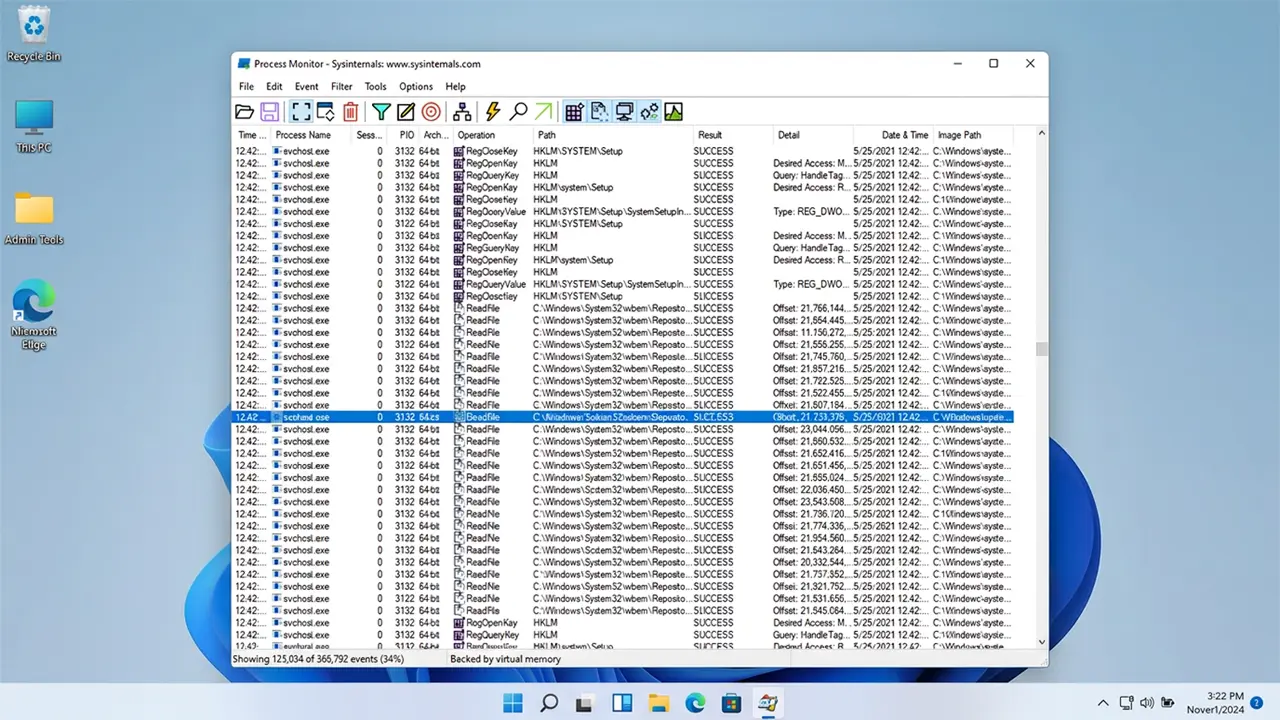Click the PID column header
This screenshot has height=720, width=1280.
[x=403, y=135]
